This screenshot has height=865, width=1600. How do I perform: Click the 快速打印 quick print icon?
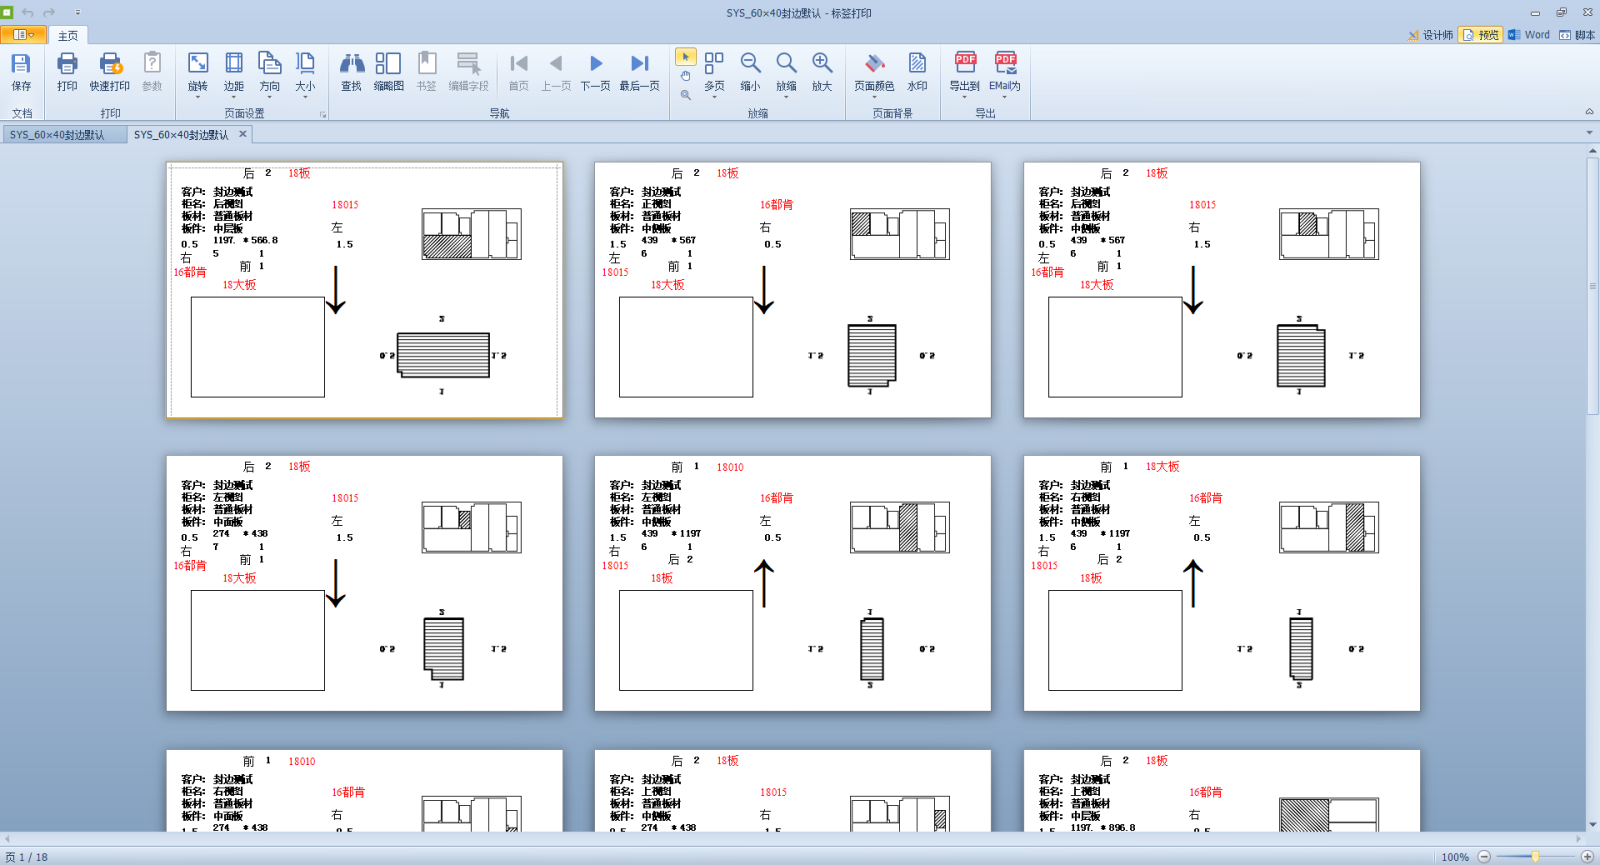[110, 71]
